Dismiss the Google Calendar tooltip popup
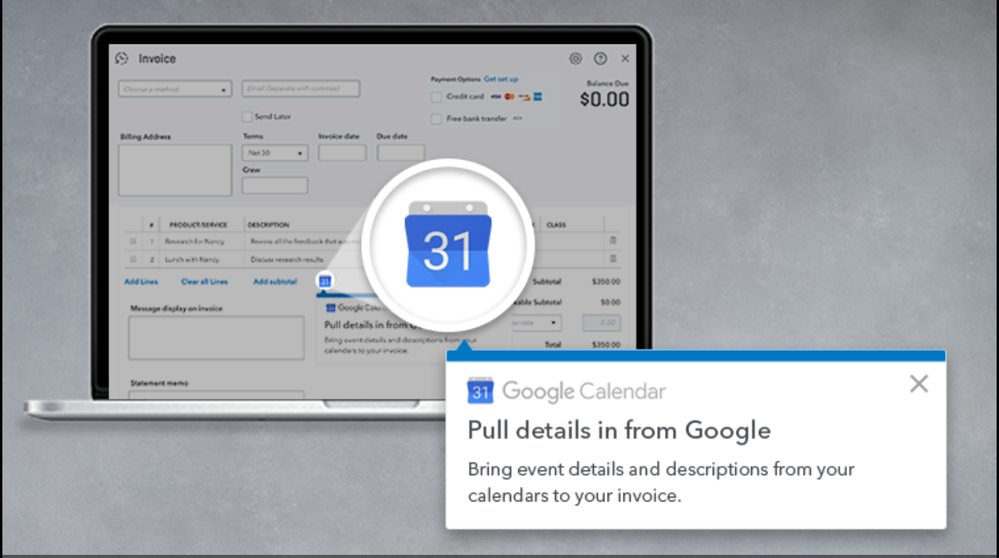 point(919,383)
